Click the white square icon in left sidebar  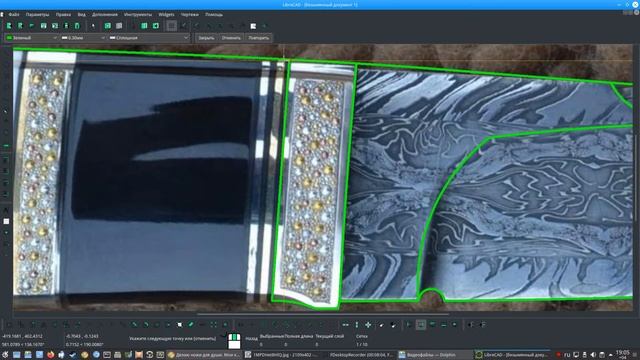[x=6, y=221]
